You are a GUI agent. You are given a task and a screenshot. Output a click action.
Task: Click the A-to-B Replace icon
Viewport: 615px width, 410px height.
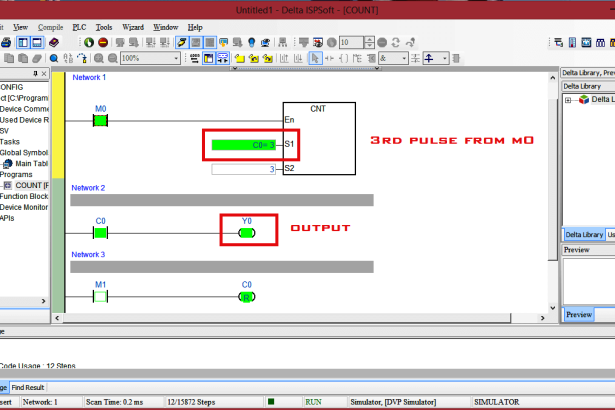[x=68, y=58]
